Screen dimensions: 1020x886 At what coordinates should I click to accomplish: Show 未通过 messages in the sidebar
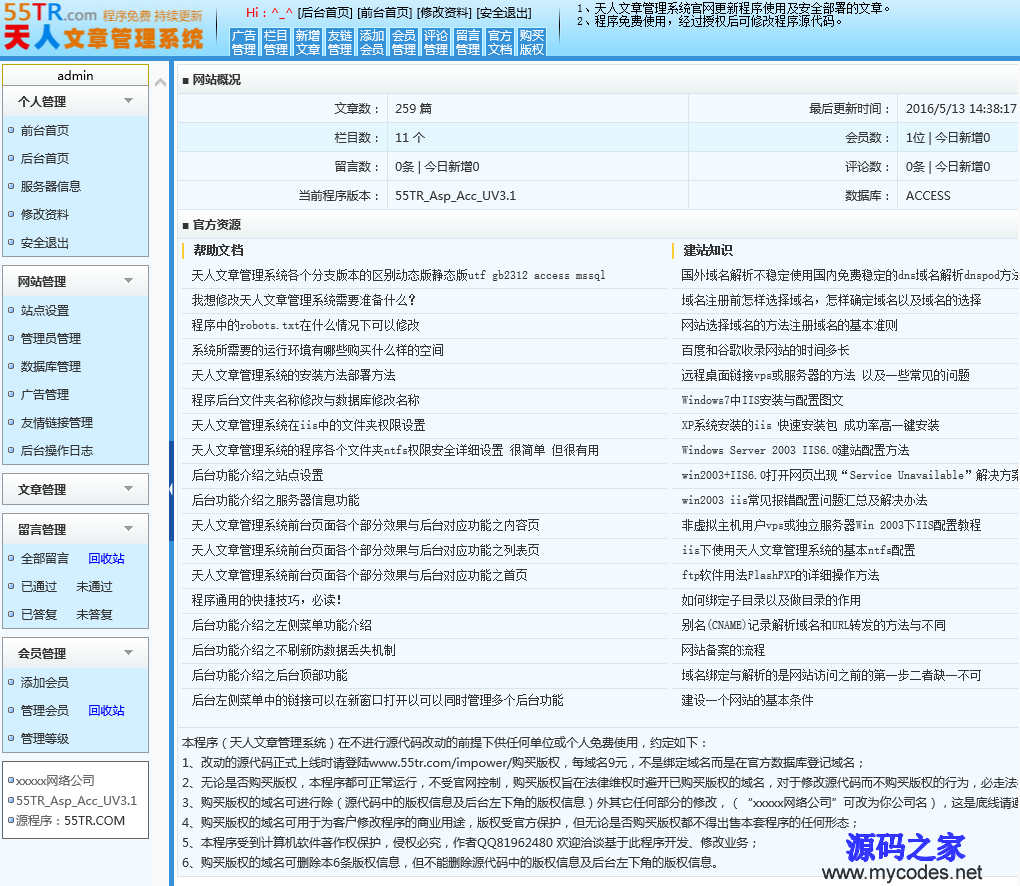(x=94, y=586)
